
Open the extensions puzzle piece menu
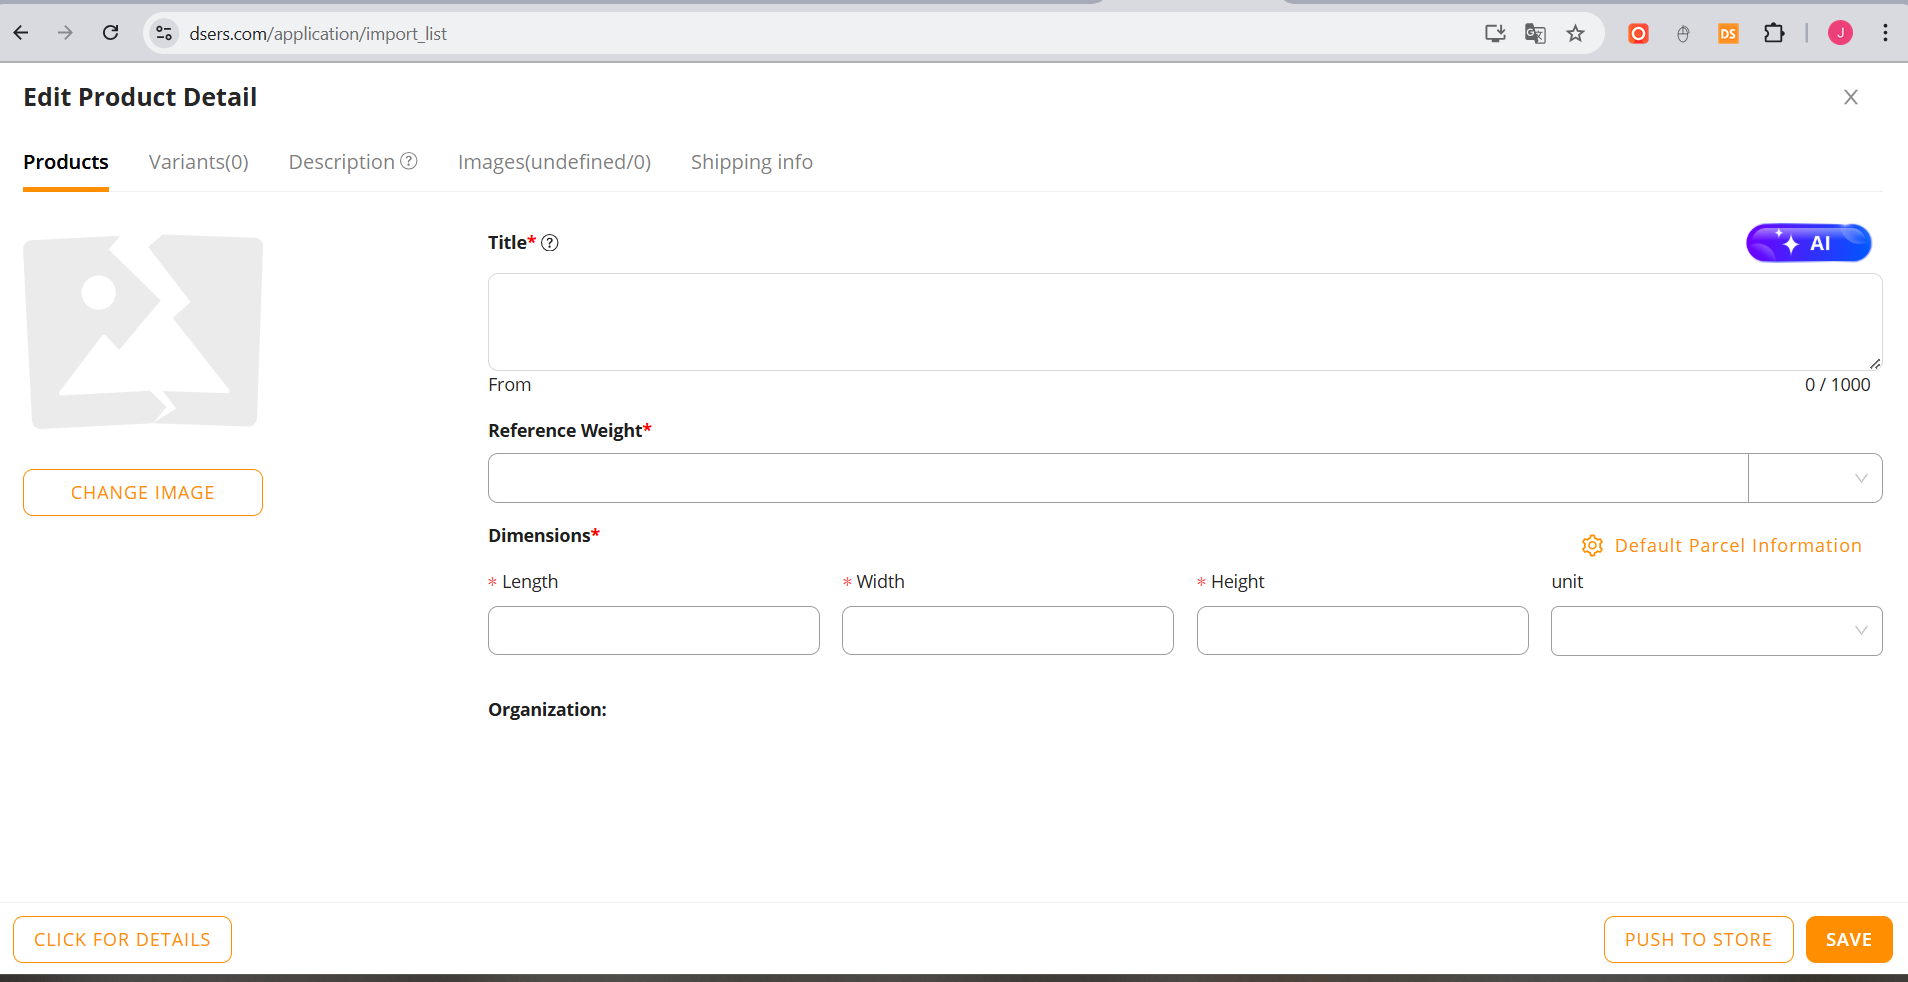[x=1774, y=33]
